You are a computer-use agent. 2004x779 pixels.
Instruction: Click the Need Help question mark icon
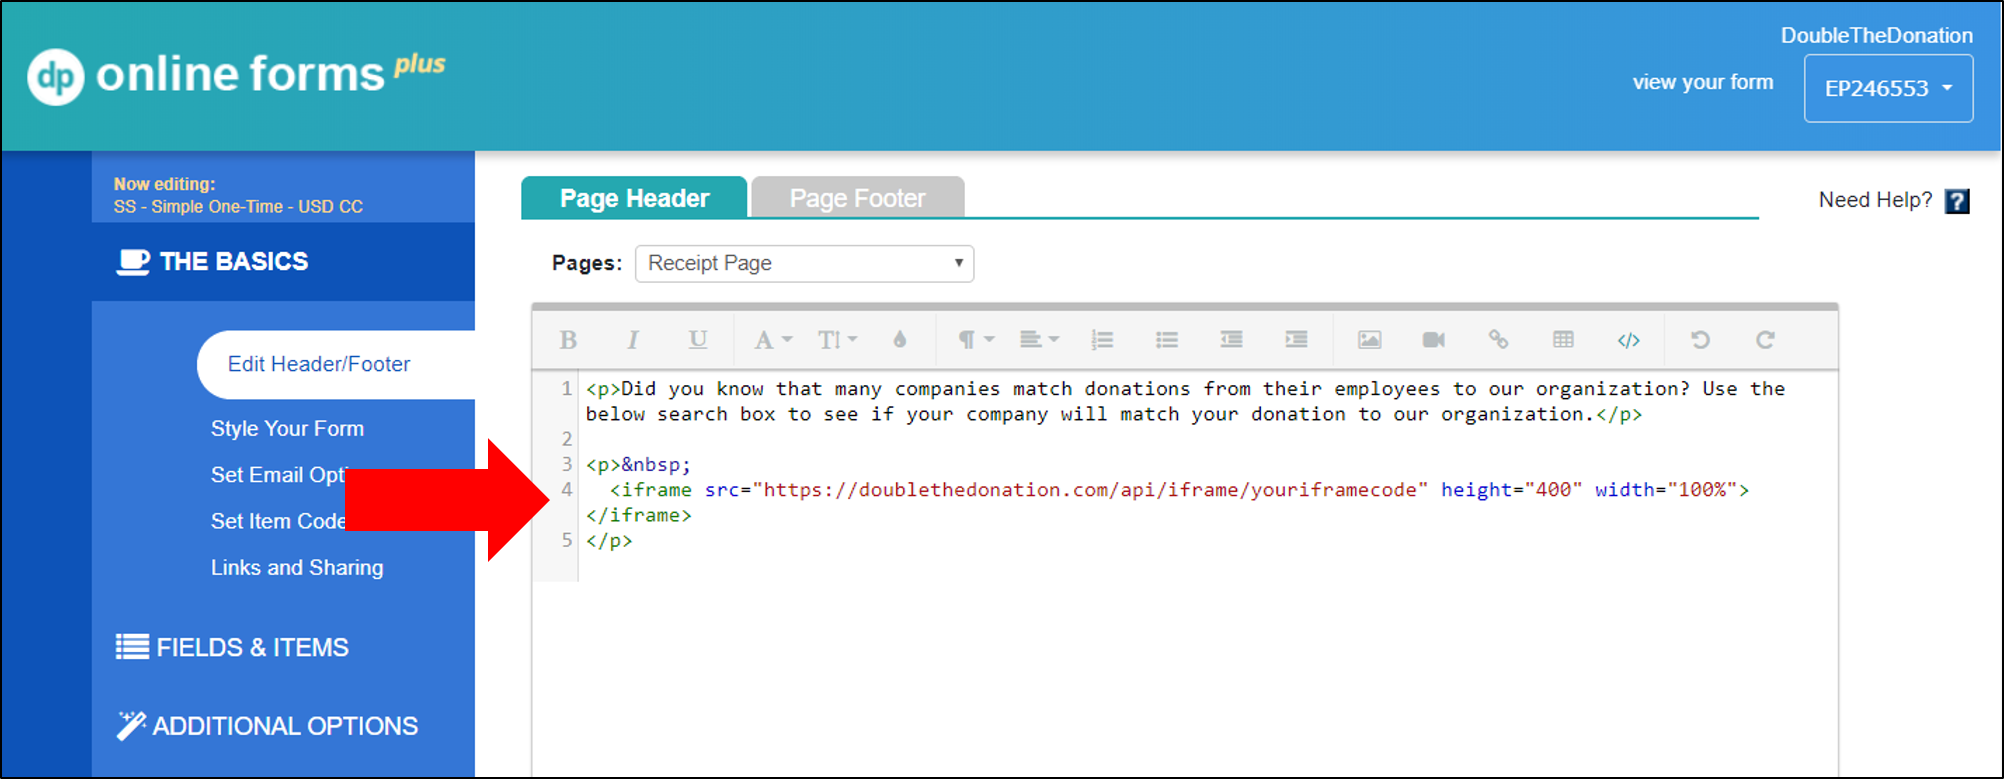1957,201
